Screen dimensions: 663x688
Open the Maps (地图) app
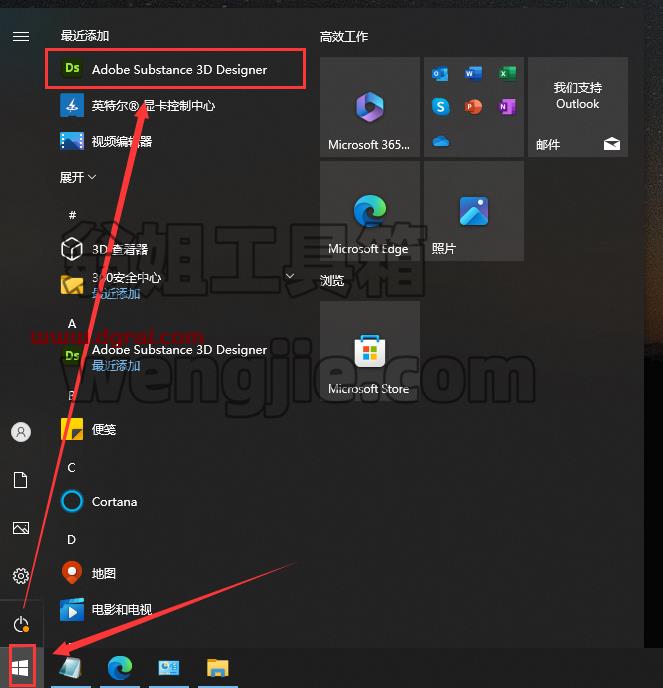pyautogui.click(x=176, y=573)
